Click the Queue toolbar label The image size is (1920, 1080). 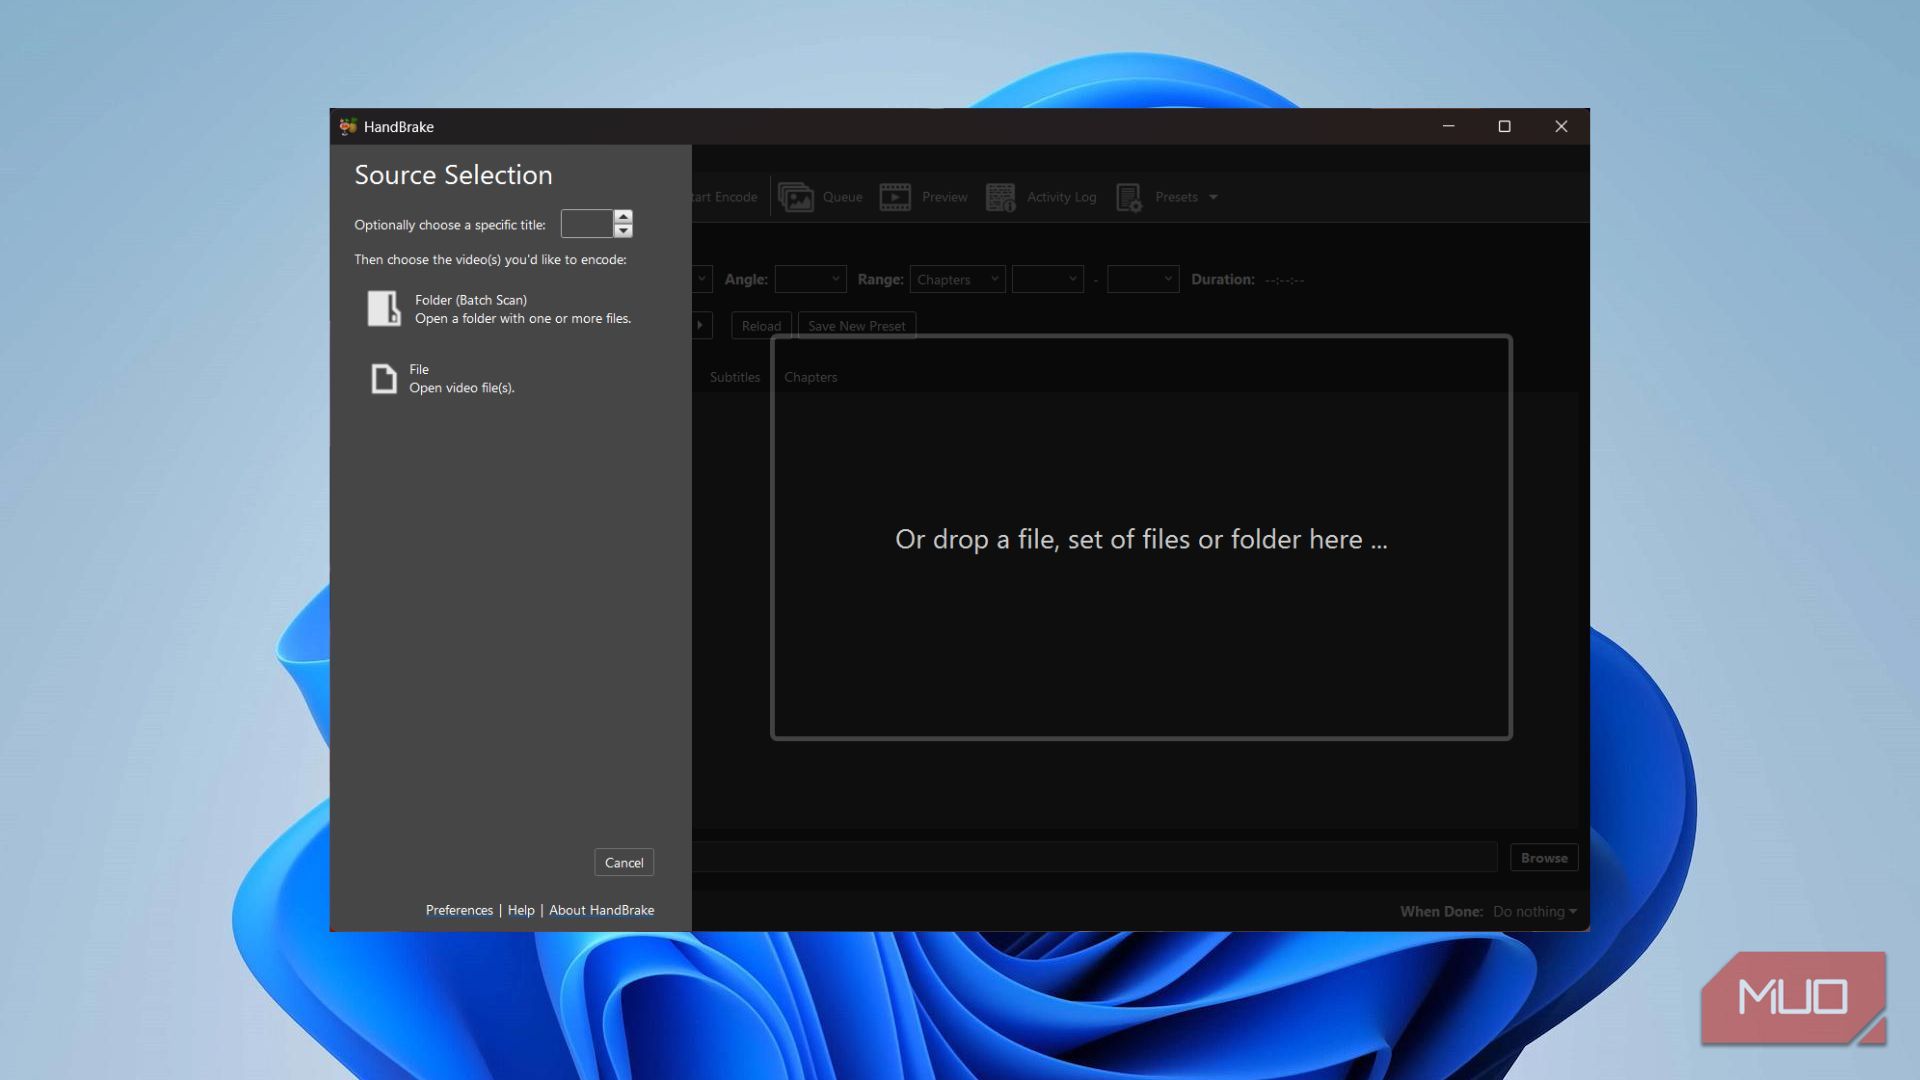(842, 197)
